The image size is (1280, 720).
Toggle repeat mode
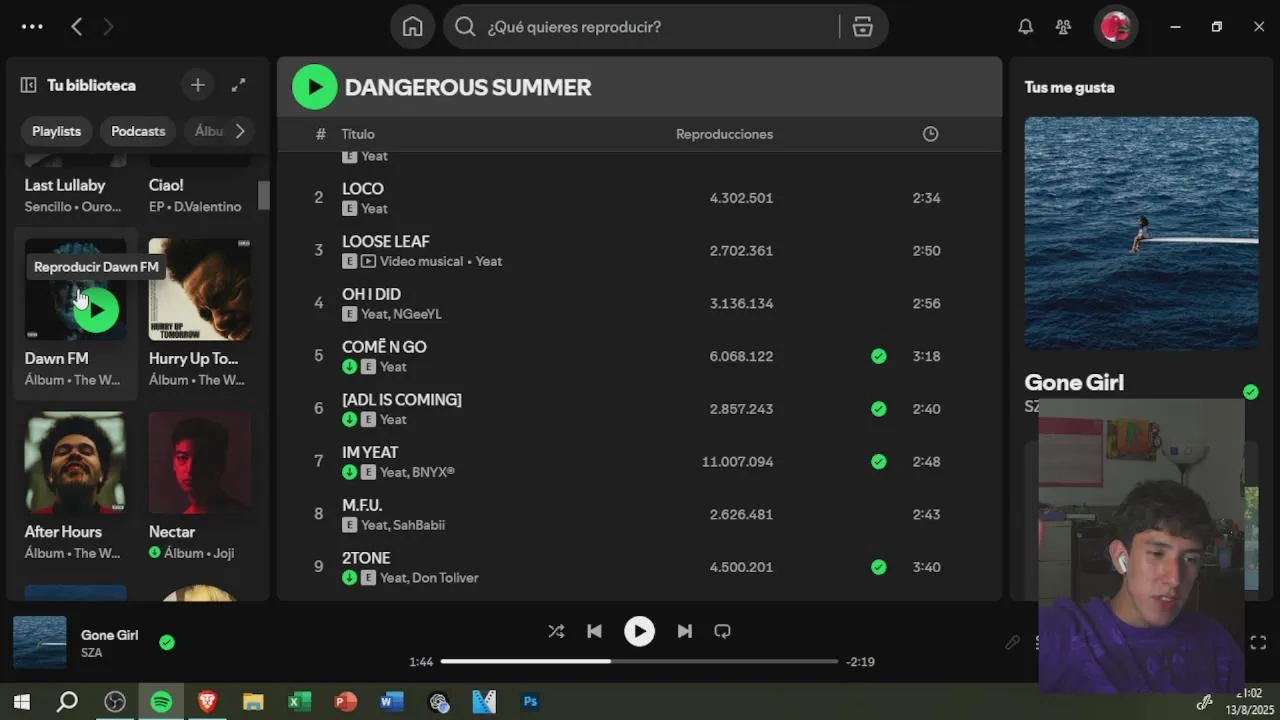tap(722, 631)
